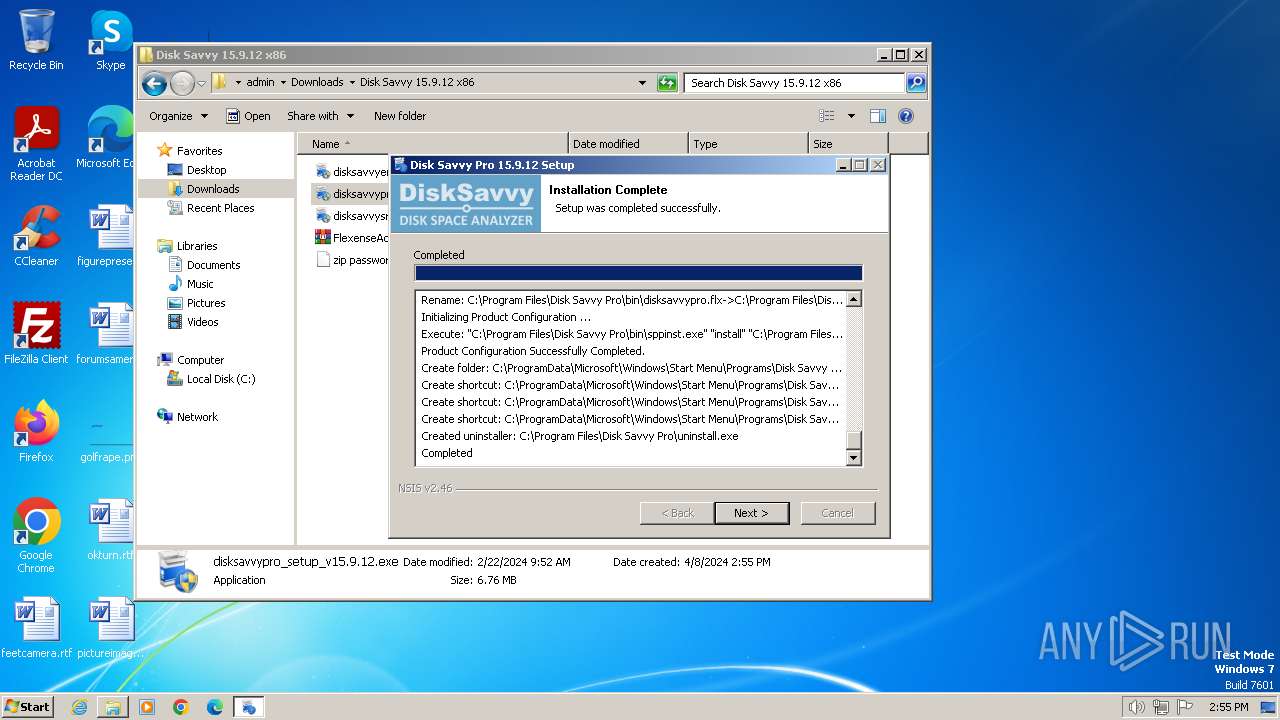The image size is (1280, 720).
Task: Launch Acrobat Reader DC desktop icon
Action: coord(36,145)
